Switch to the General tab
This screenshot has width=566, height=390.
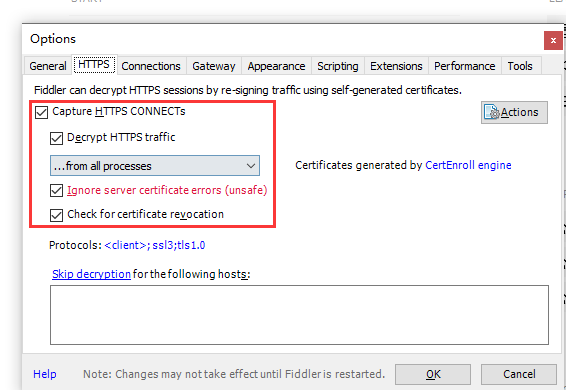(48, 66)
